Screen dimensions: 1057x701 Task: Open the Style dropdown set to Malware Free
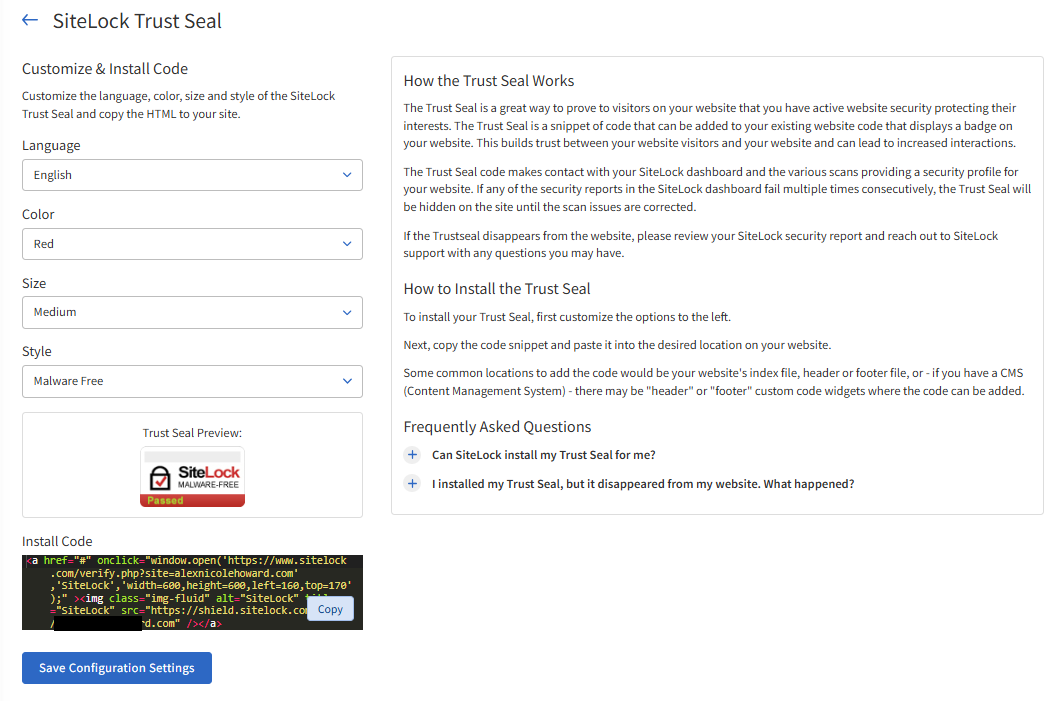click(192, 381)
